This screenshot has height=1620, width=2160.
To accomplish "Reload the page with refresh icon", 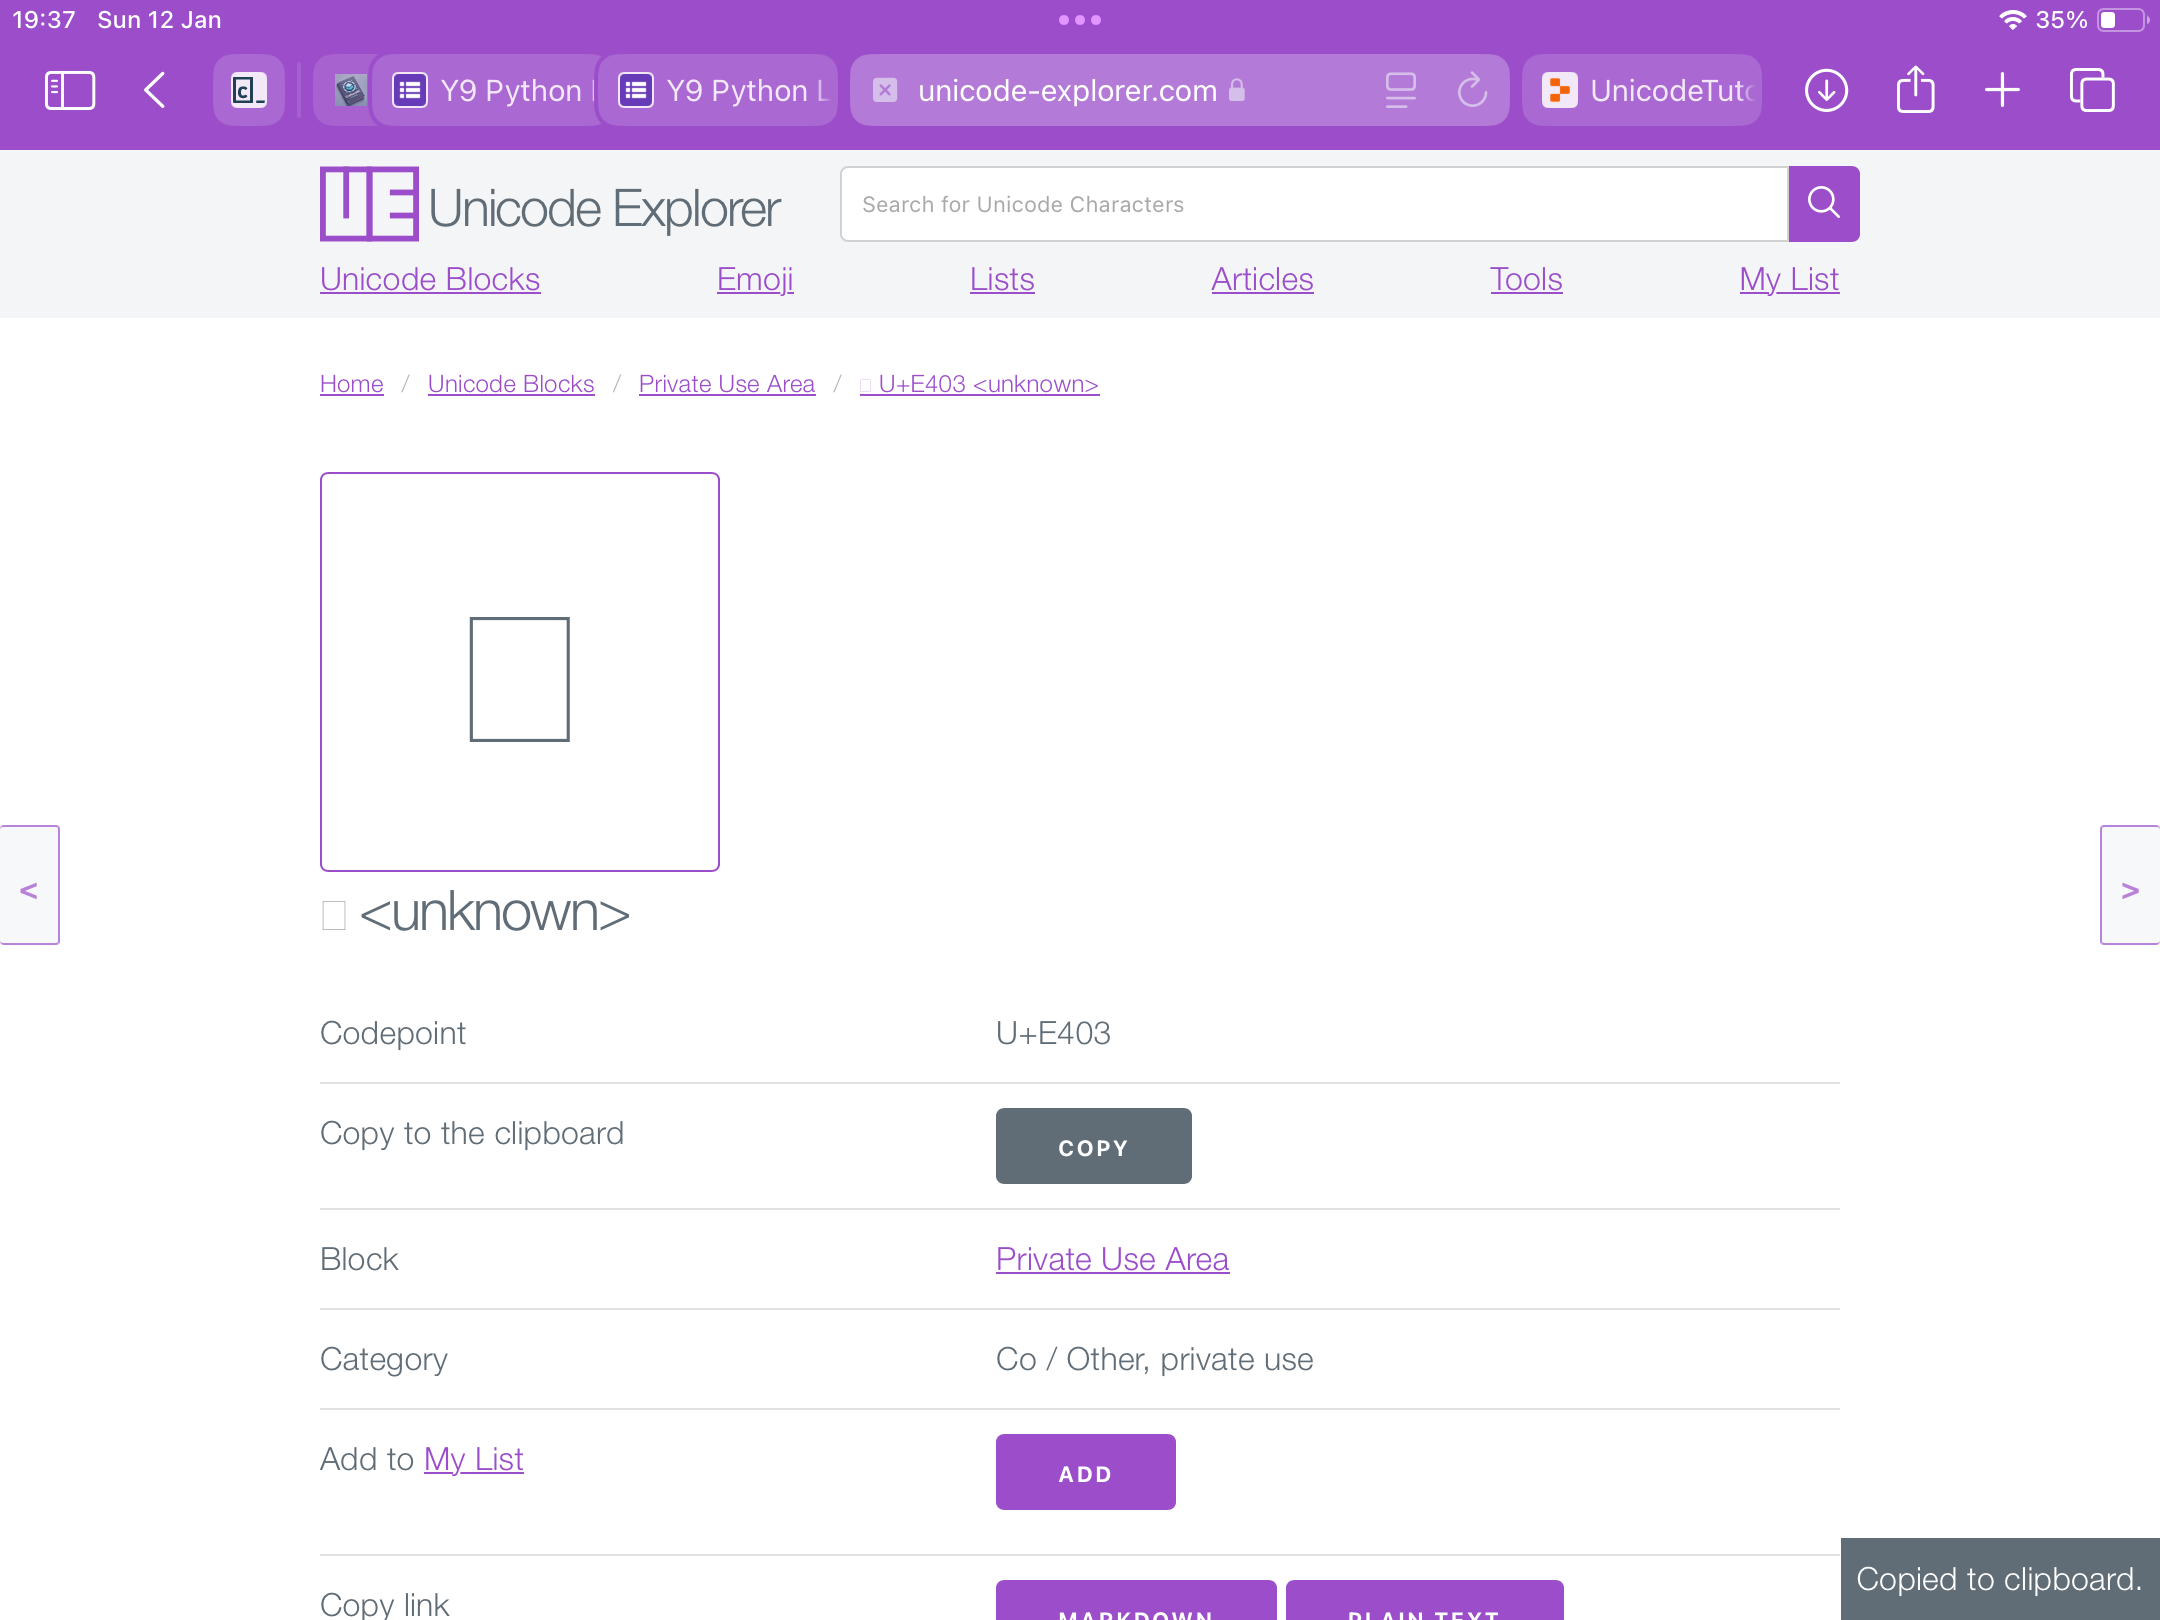I will (x=1472, y=90).
